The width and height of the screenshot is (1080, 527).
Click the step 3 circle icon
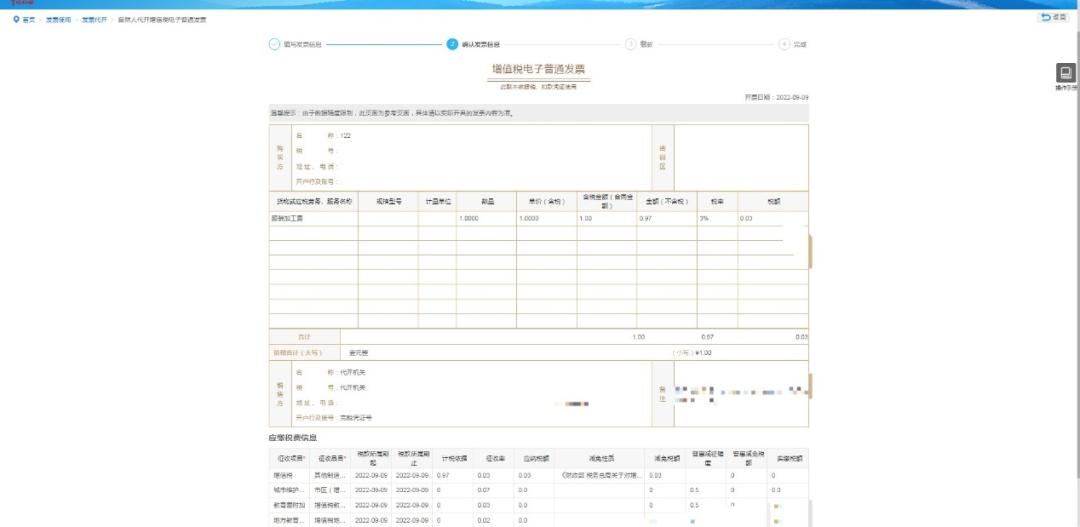tap(630, 44)
